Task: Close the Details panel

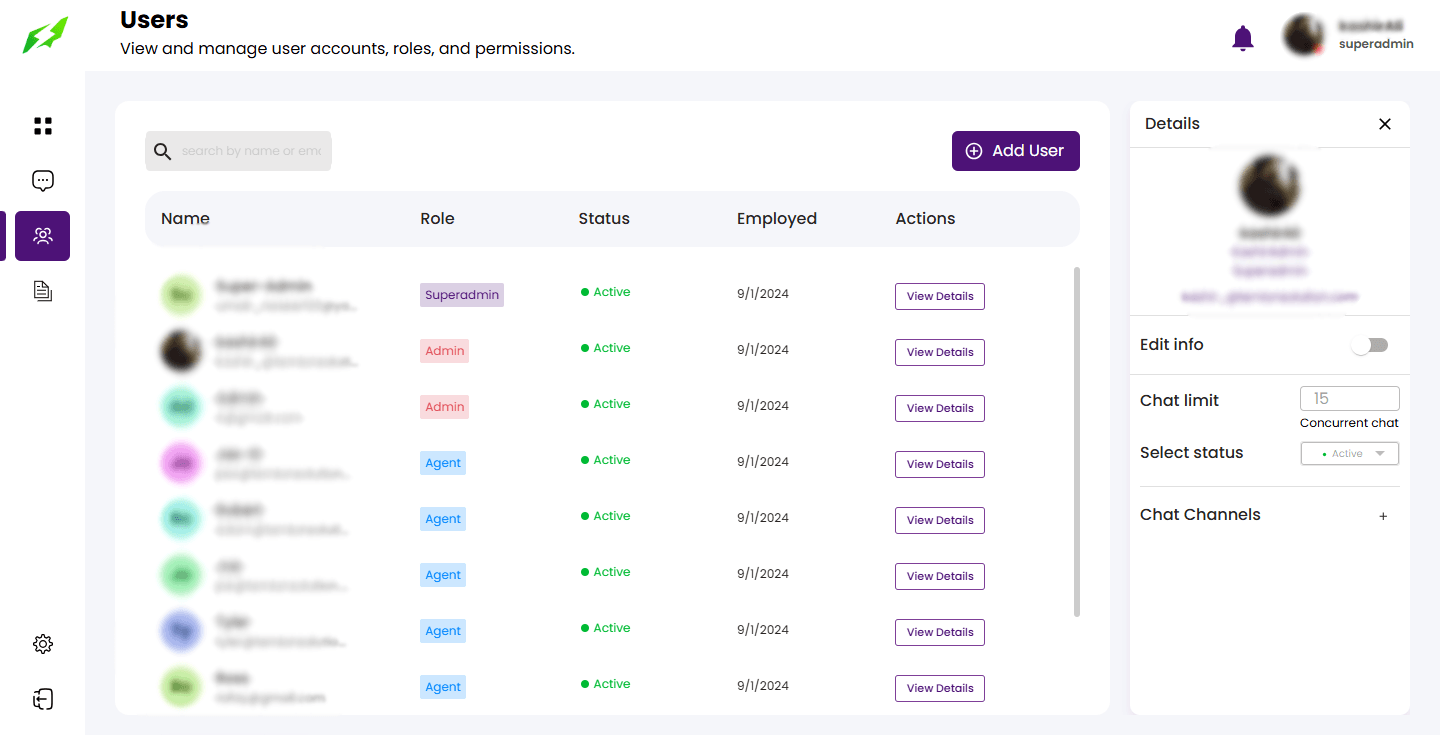Action: (1384, 124)
